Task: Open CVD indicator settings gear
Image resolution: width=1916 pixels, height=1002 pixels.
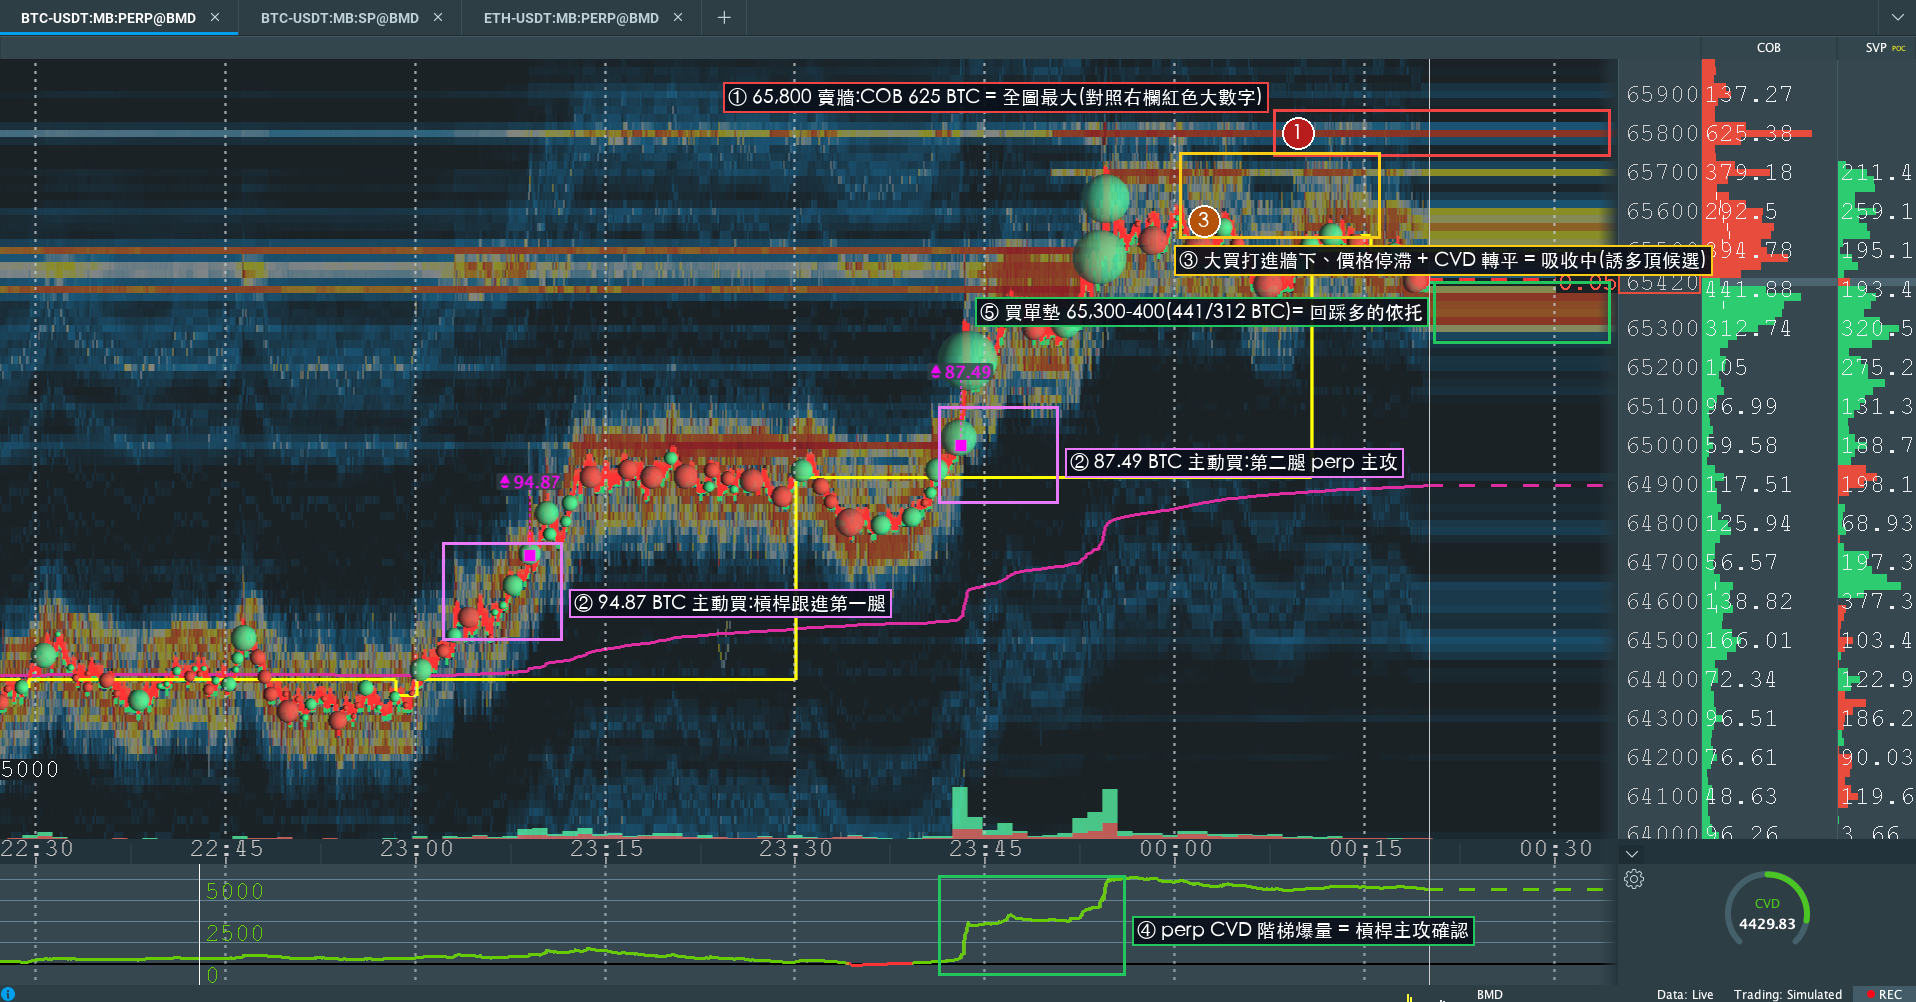Action: pyautogui.click(x=1634, y=879)
